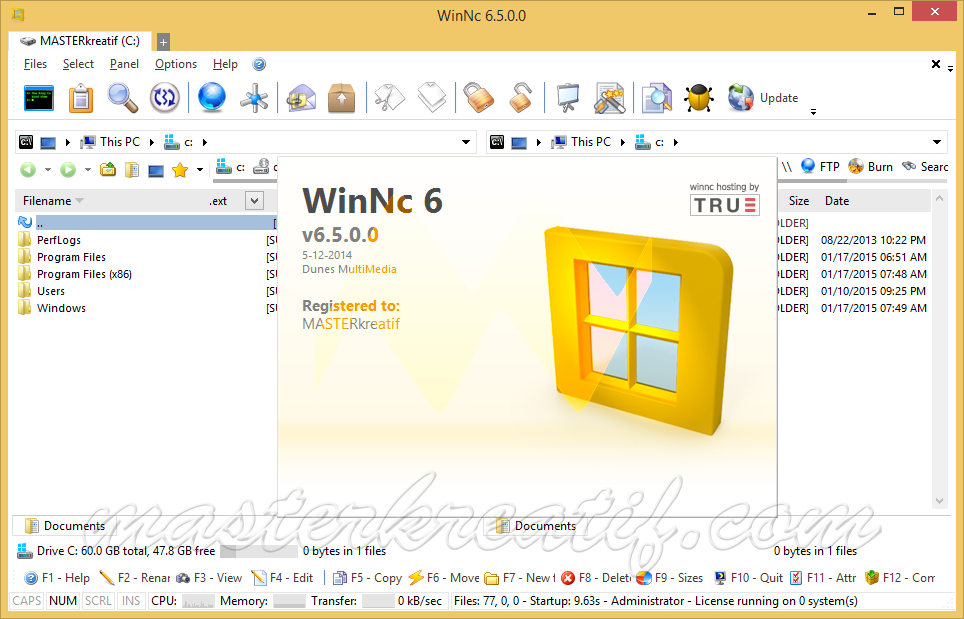Click the presentation screen slideshow icon

click(567, 98)
